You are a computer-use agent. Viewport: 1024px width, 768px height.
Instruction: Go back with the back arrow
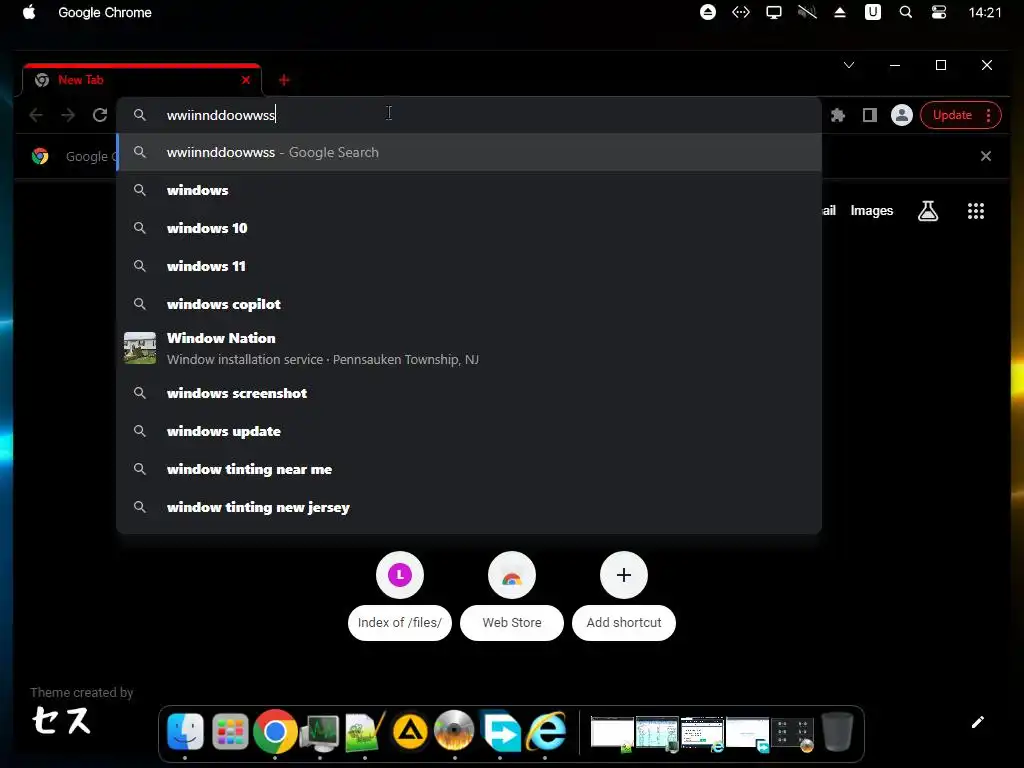(x=36, y=115)
